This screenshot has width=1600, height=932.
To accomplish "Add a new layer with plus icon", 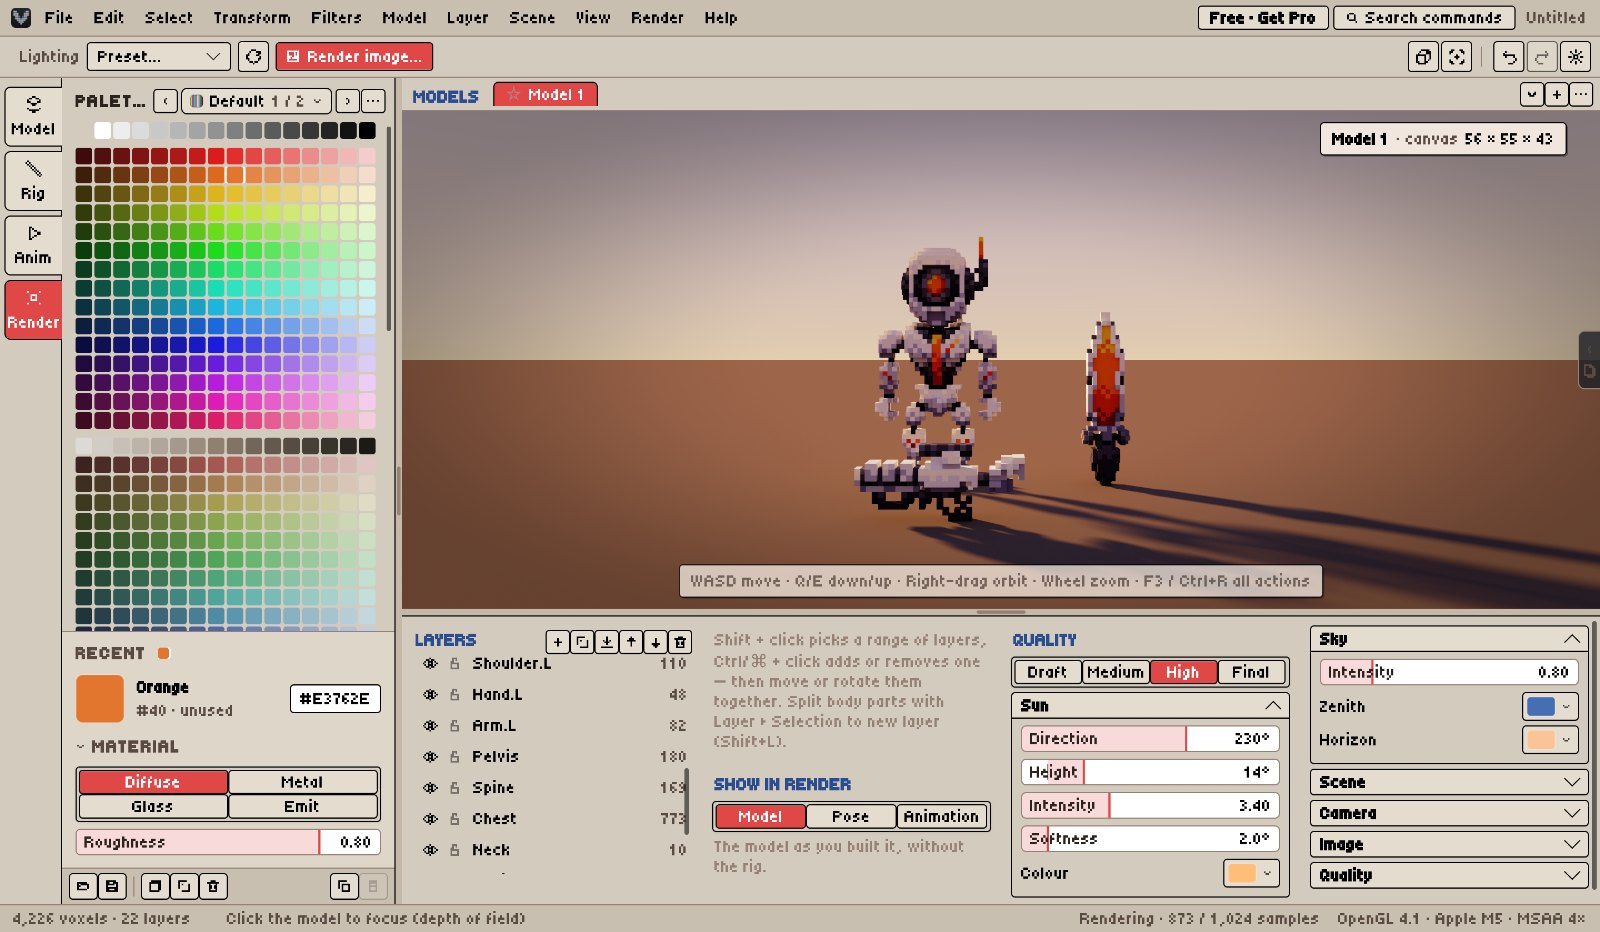I will click(x=558, y=642).
